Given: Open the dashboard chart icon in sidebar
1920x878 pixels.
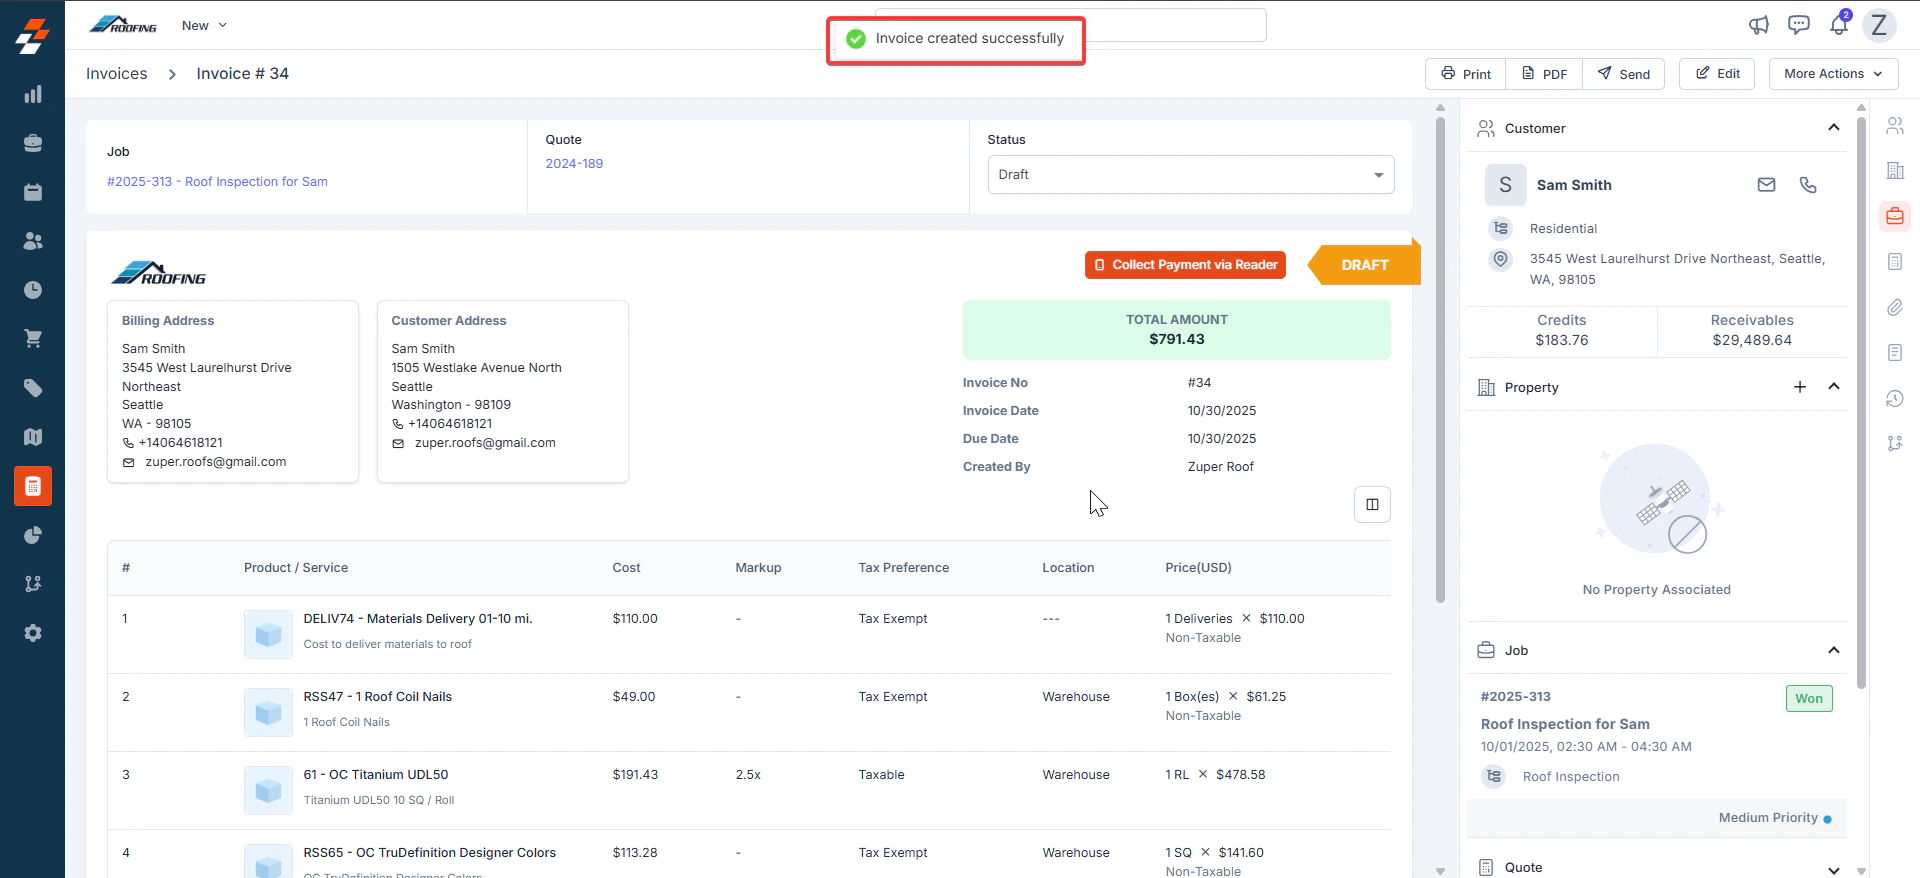Looking at the screenshot, I should point(33,94).
